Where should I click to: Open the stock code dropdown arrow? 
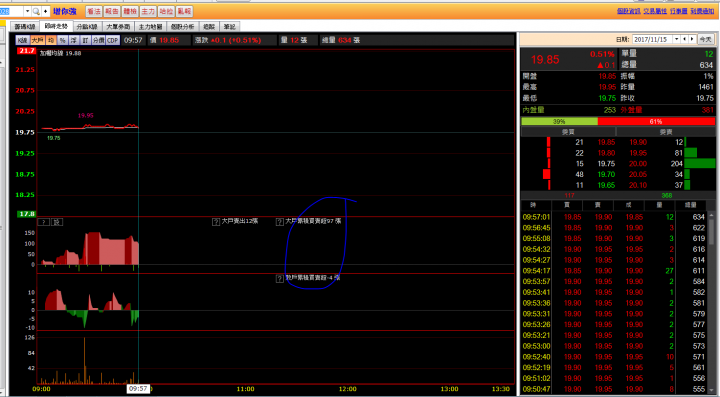[x=27, y=11]
